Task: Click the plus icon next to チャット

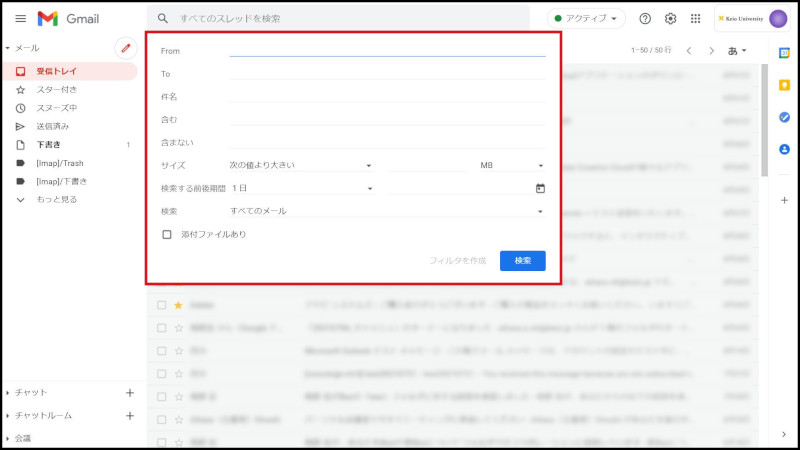Action: pos(129,393)
